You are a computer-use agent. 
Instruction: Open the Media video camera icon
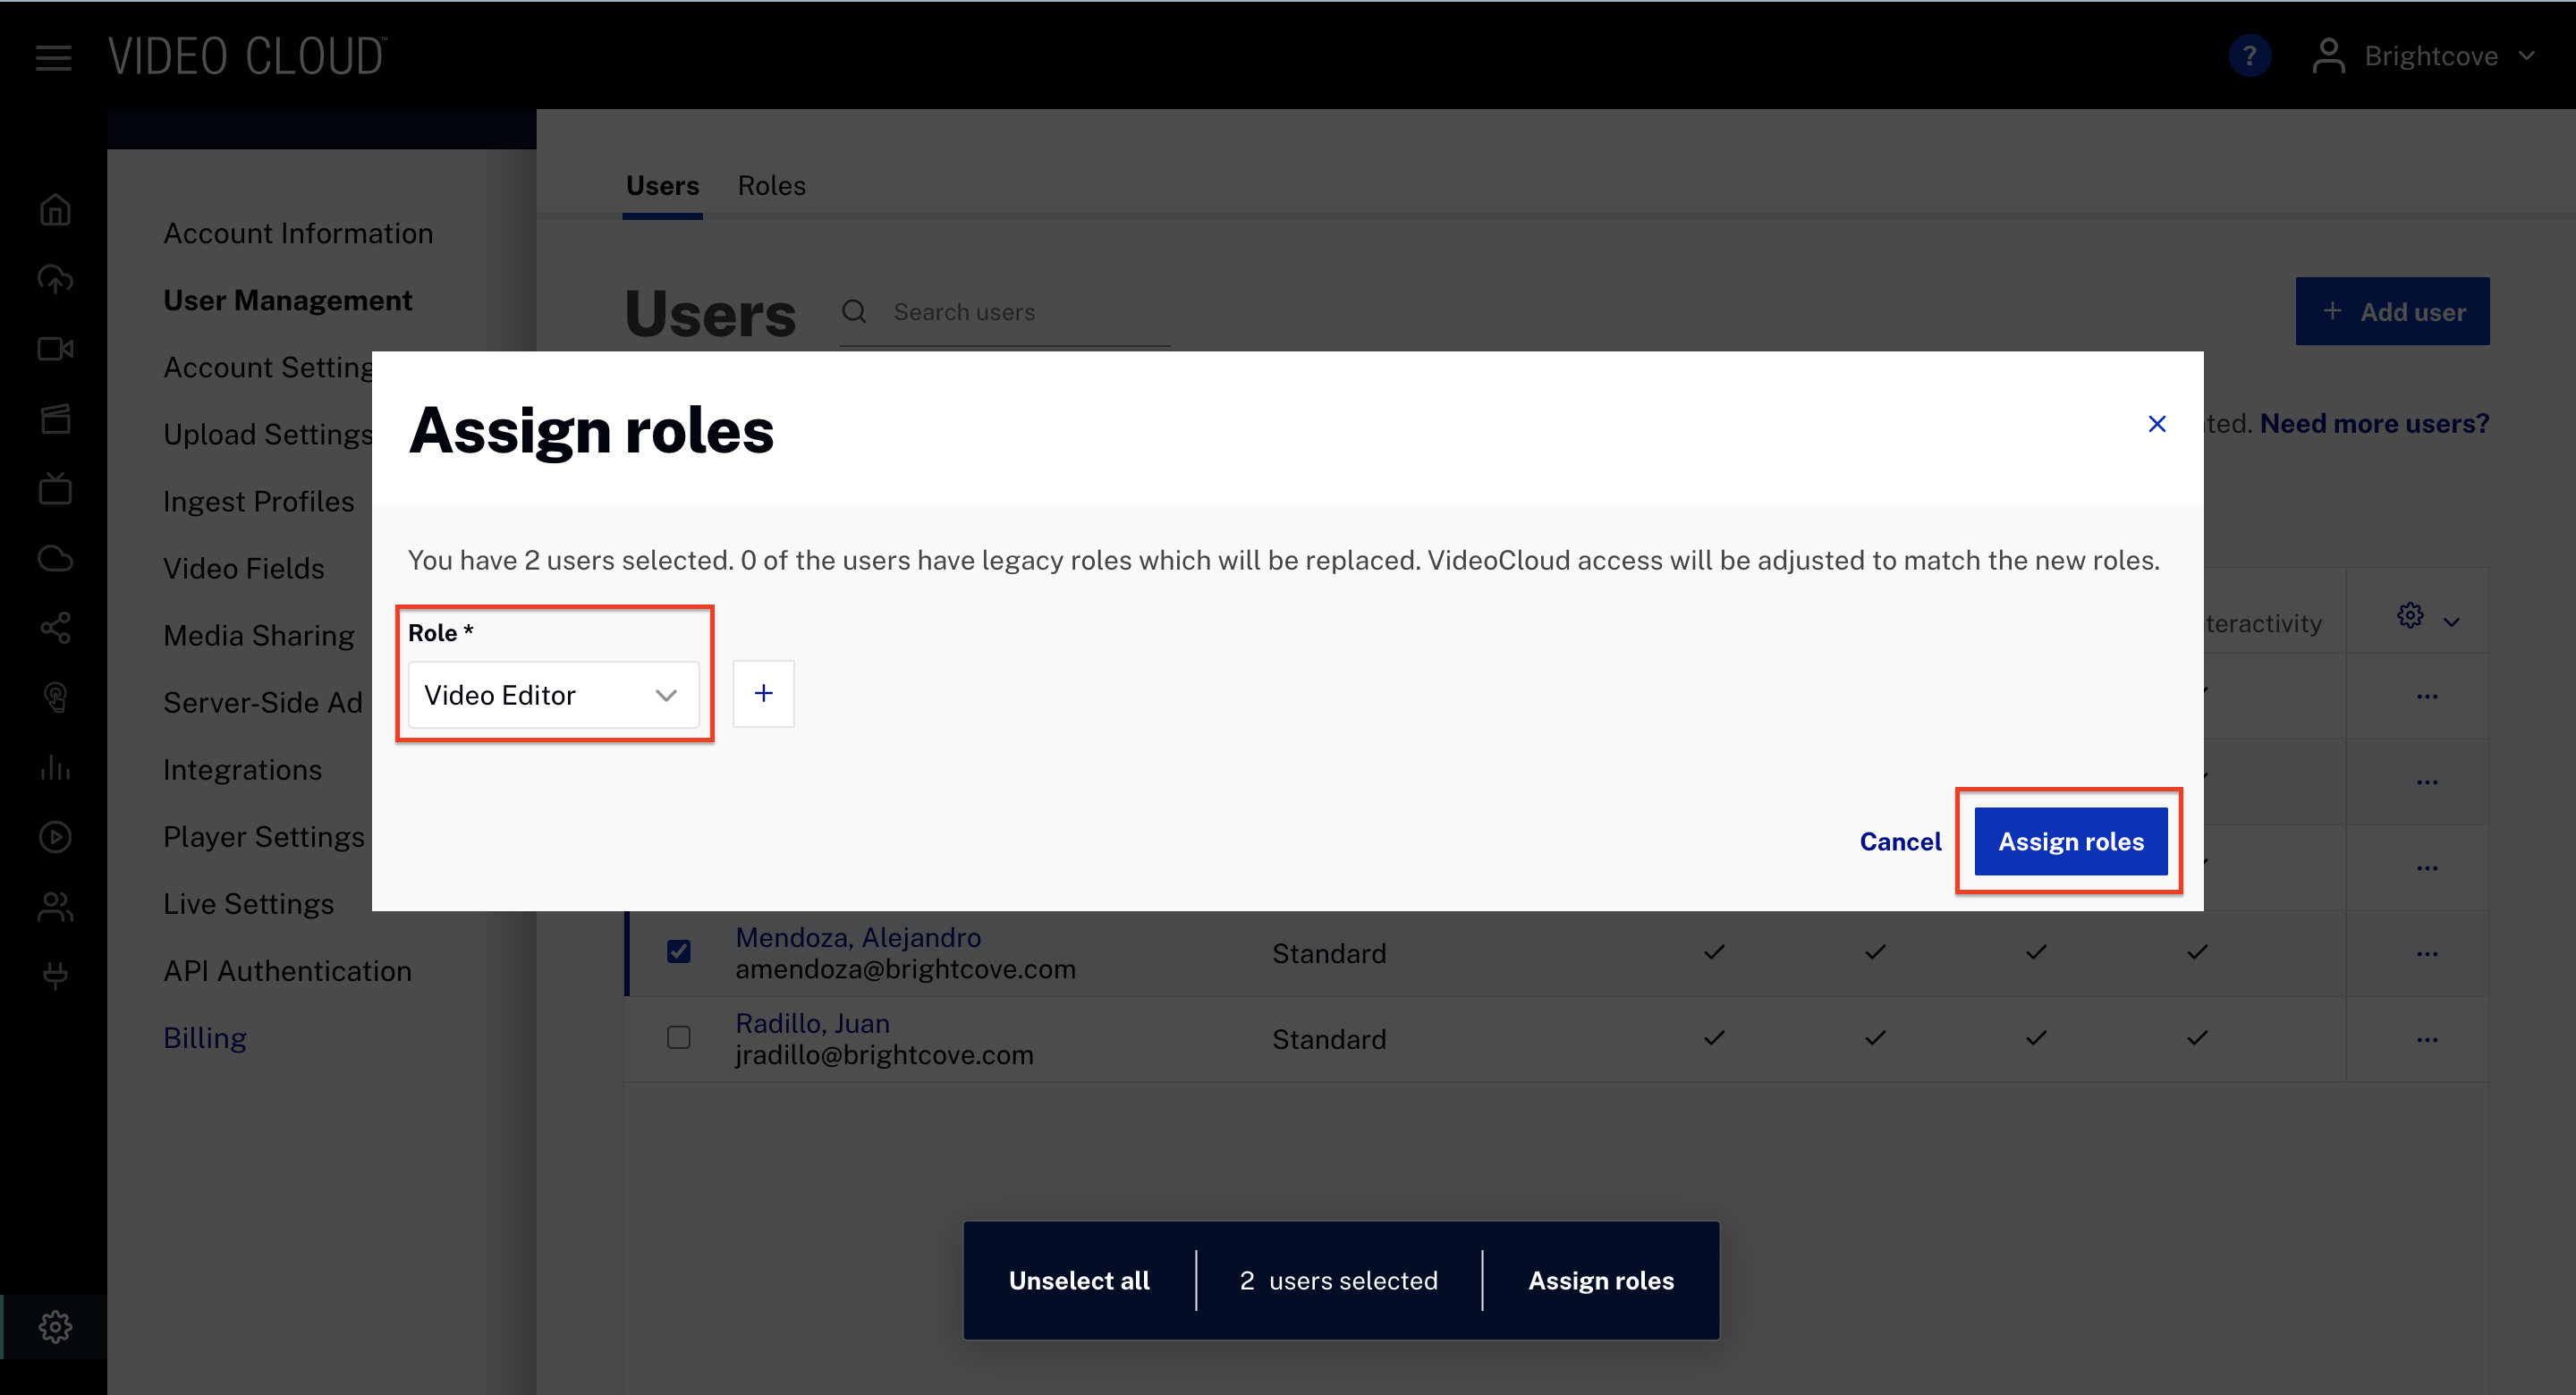55,349
